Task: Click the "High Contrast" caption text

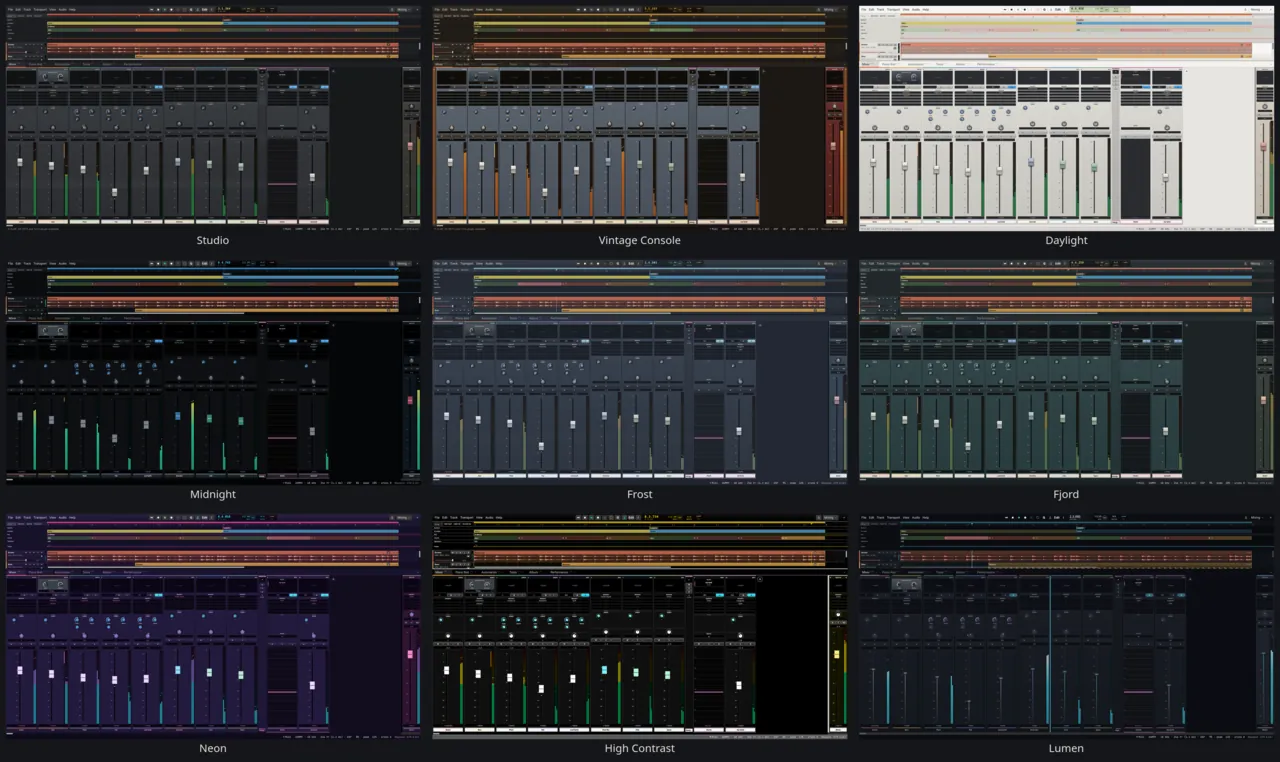Action: 640,748
